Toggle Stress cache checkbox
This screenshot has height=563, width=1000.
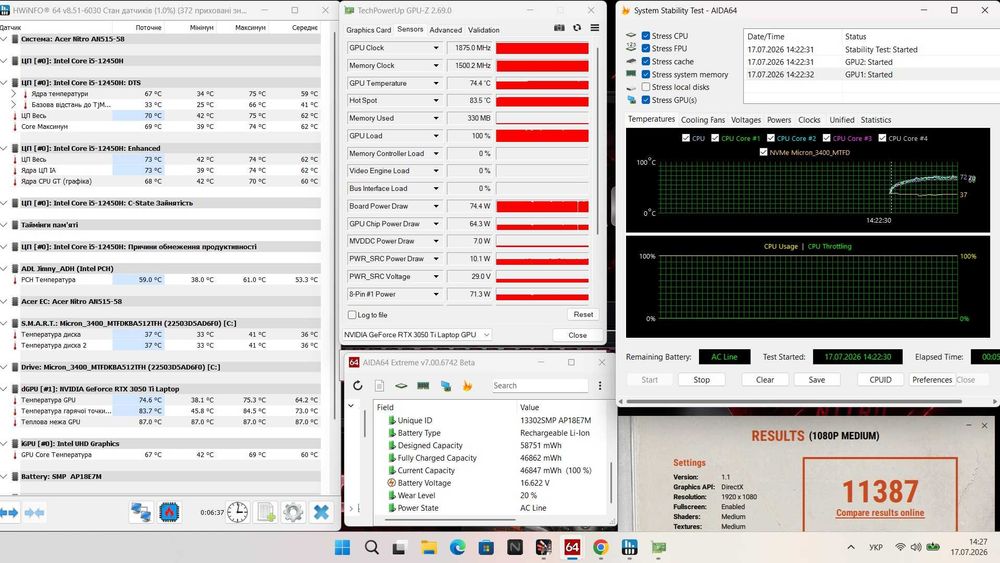click(x=646, y=62)
